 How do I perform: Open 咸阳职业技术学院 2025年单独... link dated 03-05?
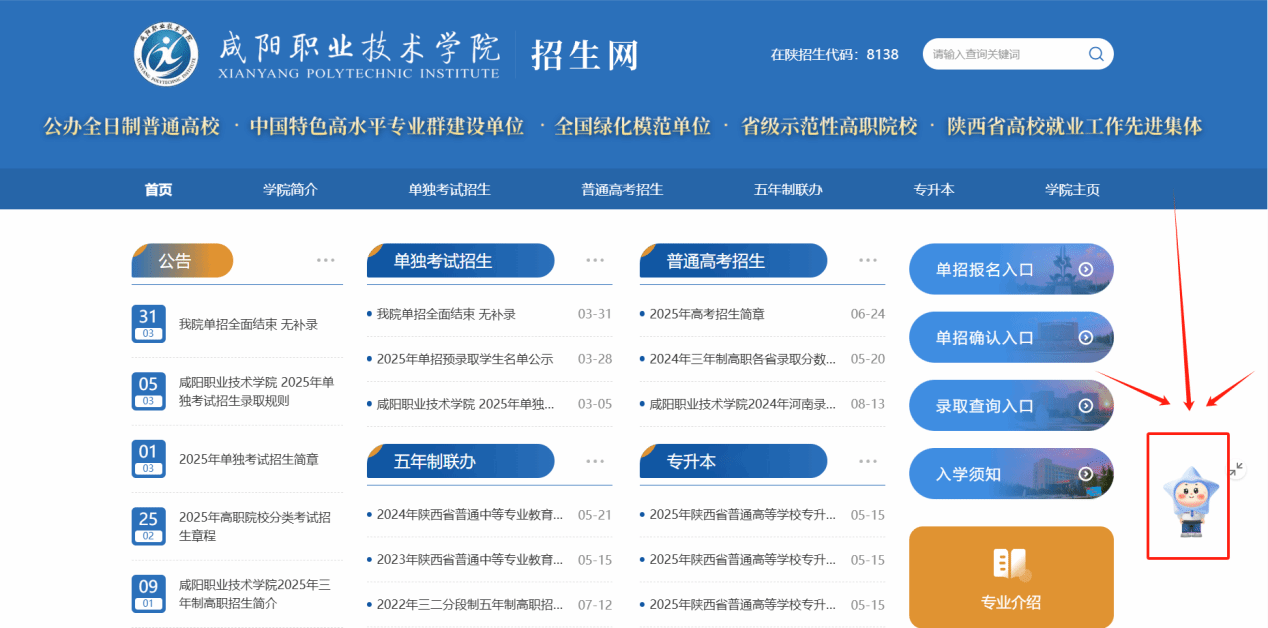(464, 404)
